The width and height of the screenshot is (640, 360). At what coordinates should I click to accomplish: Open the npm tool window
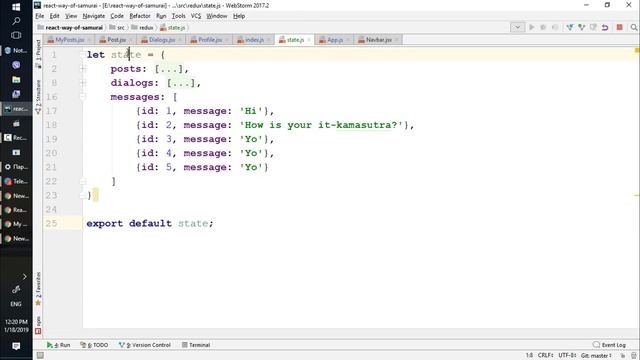[x=38, y=325]
